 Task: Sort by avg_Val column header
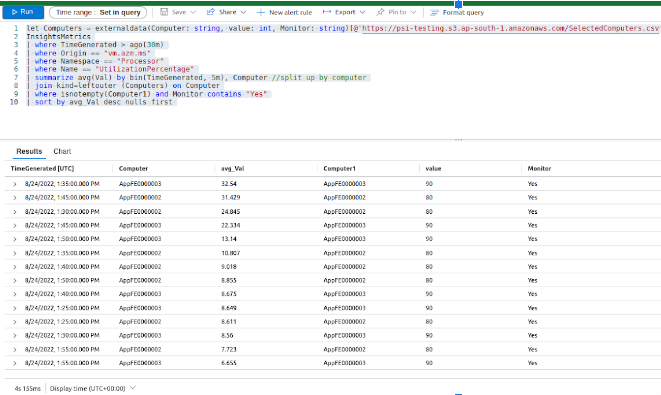coord(232,168)
